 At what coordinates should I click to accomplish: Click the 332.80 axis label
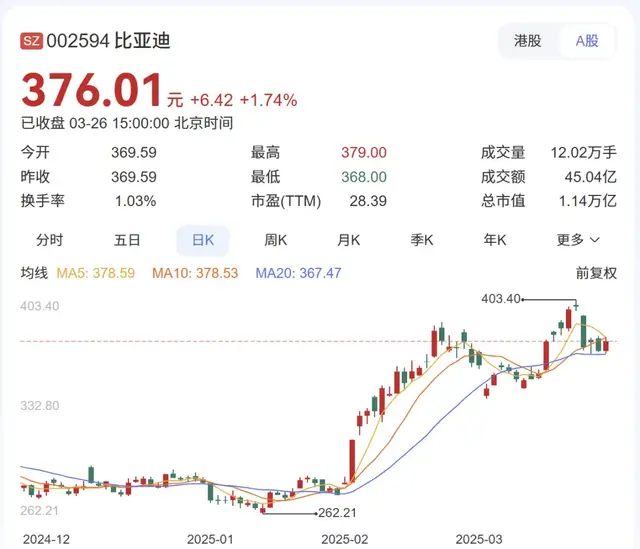(x=40, y=406)
